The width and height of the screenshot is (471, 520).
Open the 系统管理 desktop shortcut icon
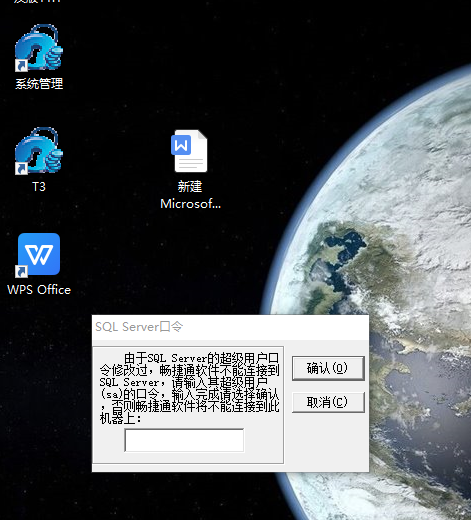click(x=39, y=48)
